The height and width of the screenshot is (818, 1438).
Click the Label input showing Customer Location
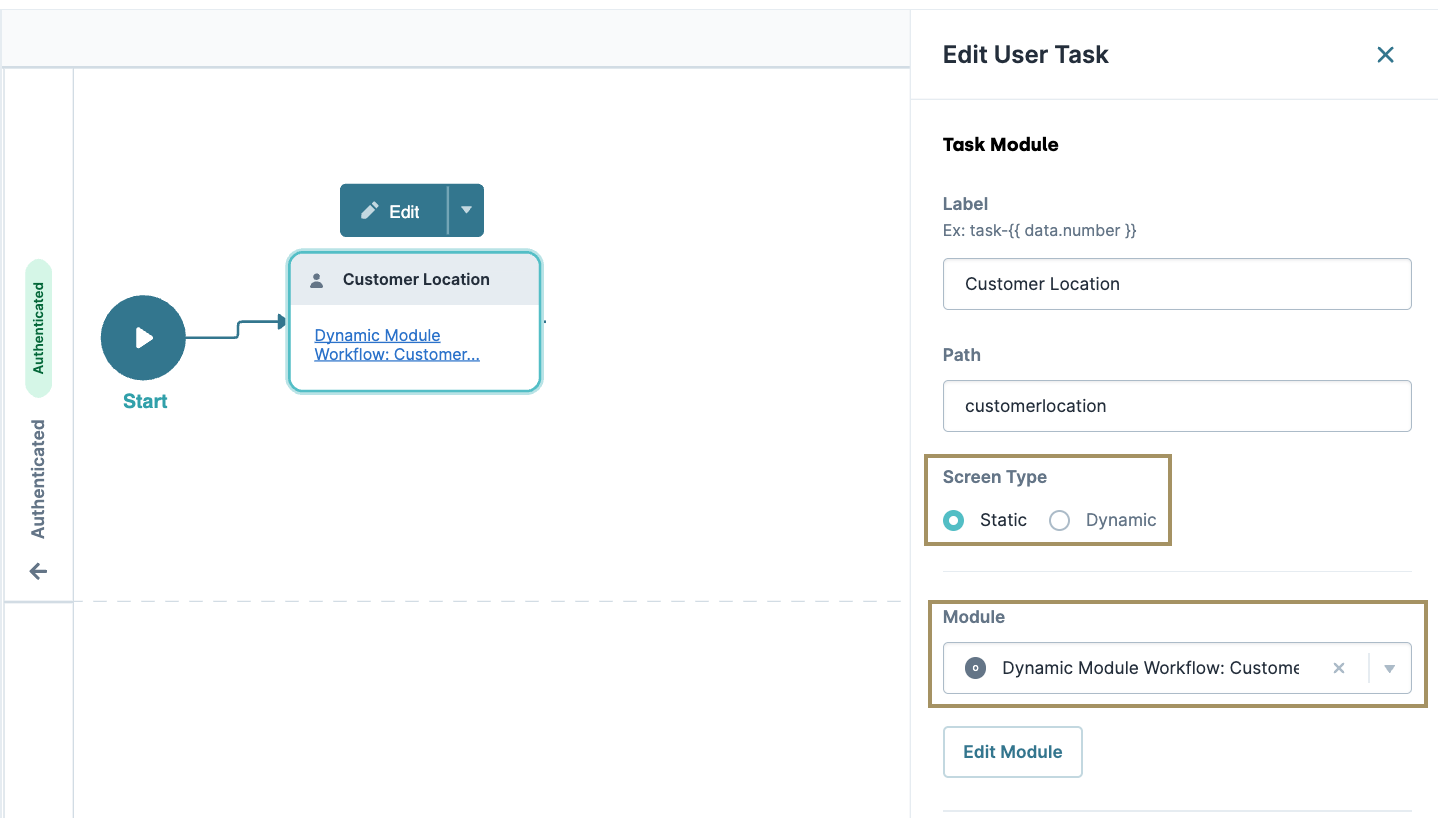coord(1177,284)
